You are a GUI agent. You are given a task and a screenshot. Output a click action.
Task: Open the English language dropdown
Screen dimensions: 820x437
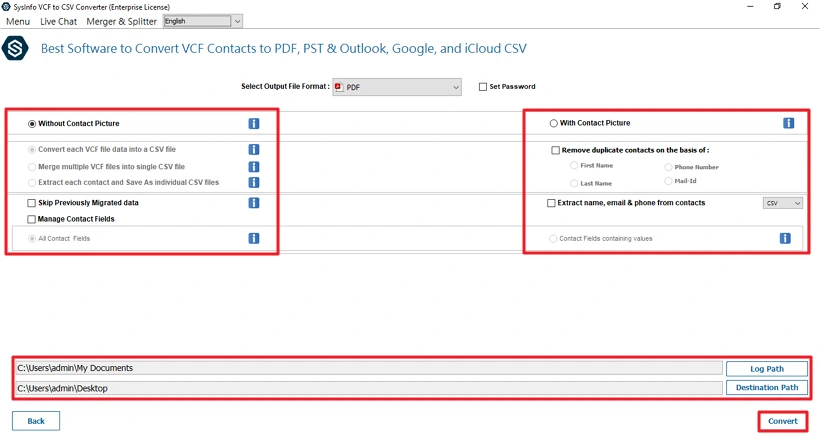pyautogui.click(x=203, y=21)
